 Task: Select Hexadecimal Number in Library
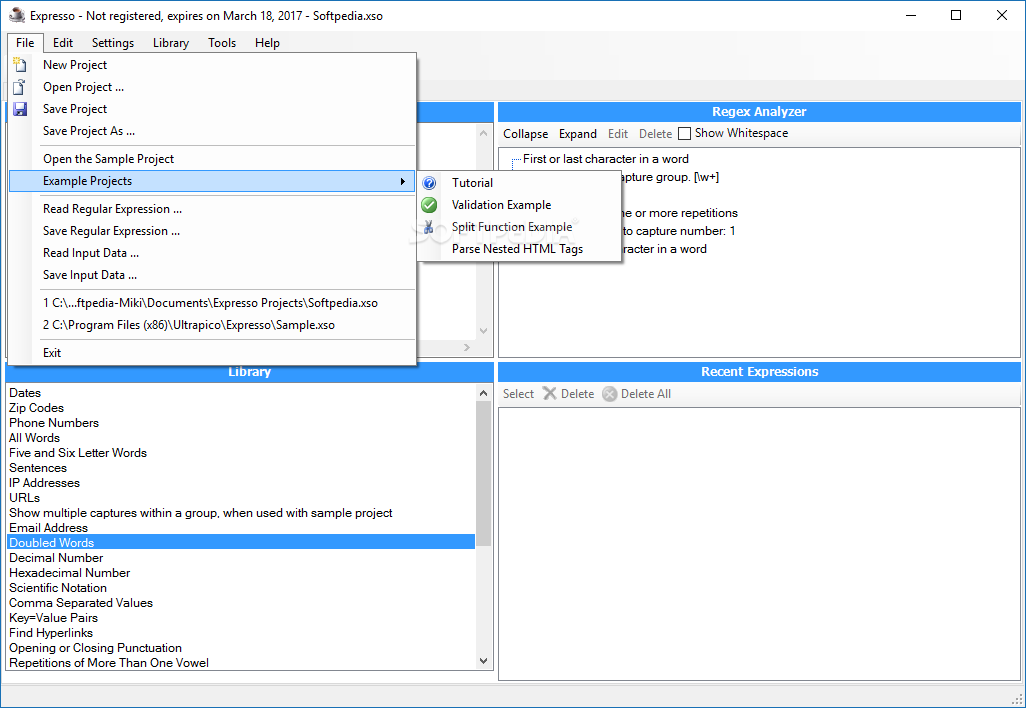(241, 573)
